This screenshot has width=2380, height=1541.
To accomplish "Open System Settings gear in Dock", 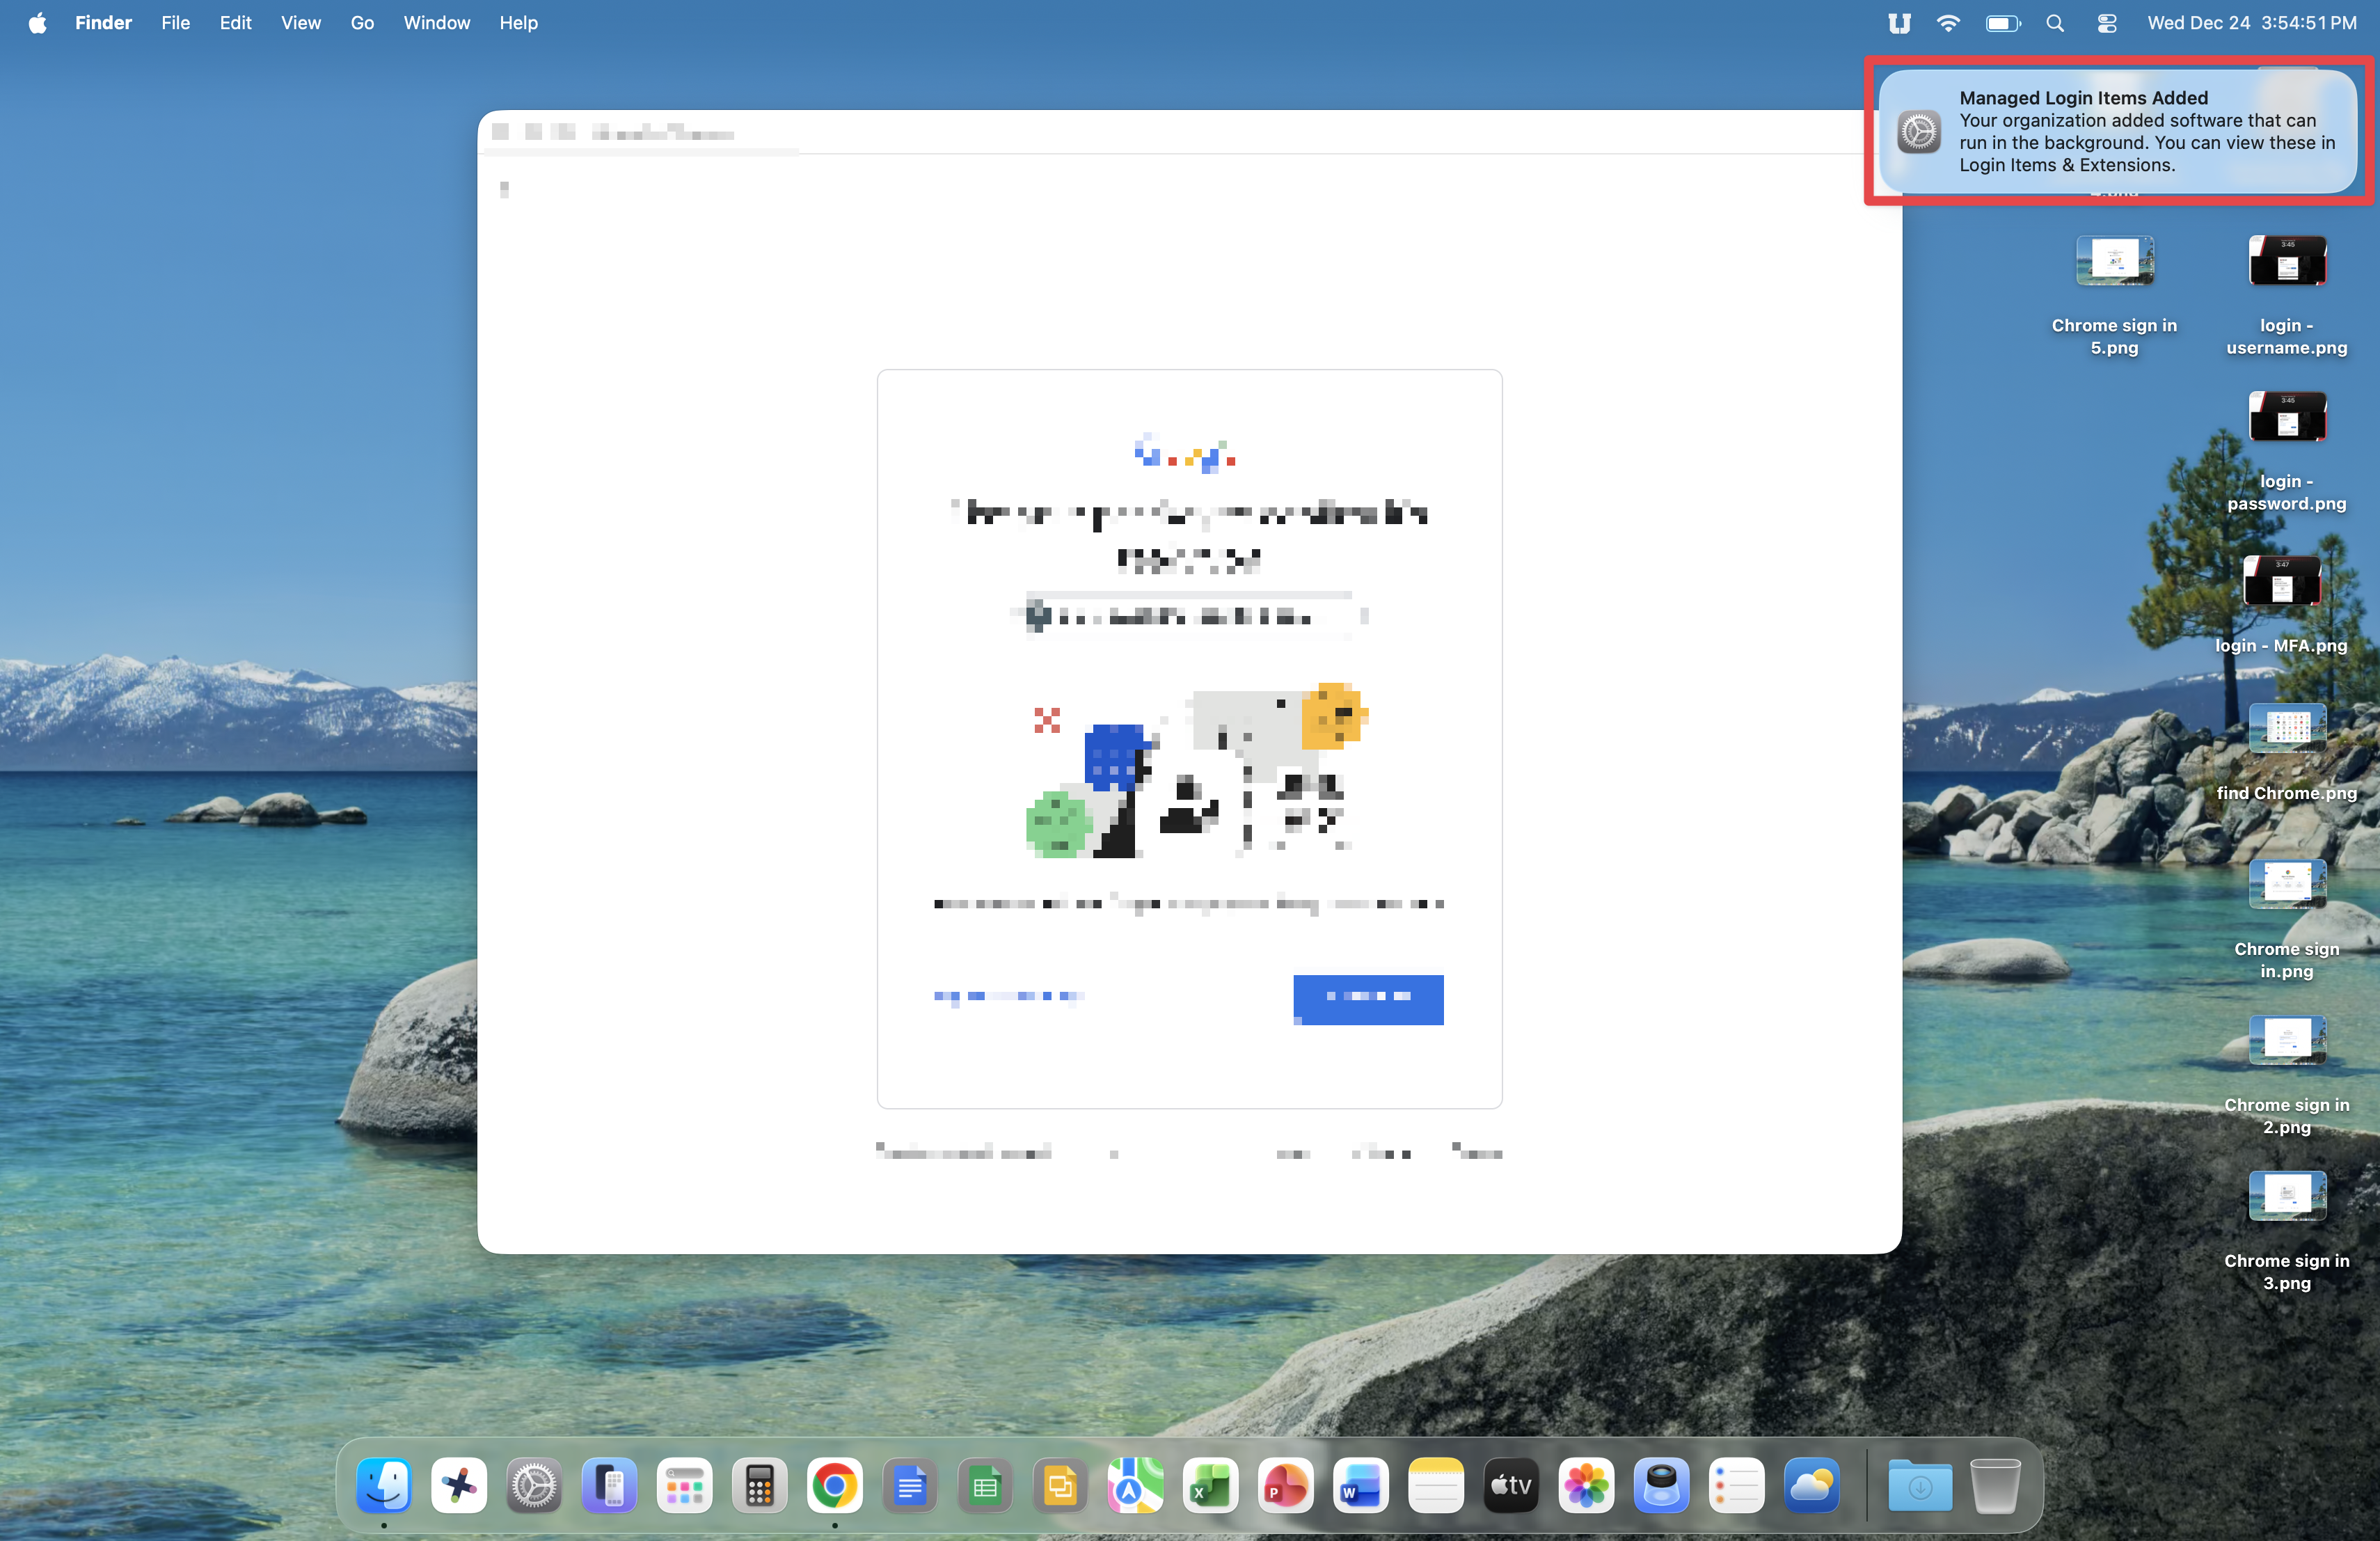I will pos(534,1486).
